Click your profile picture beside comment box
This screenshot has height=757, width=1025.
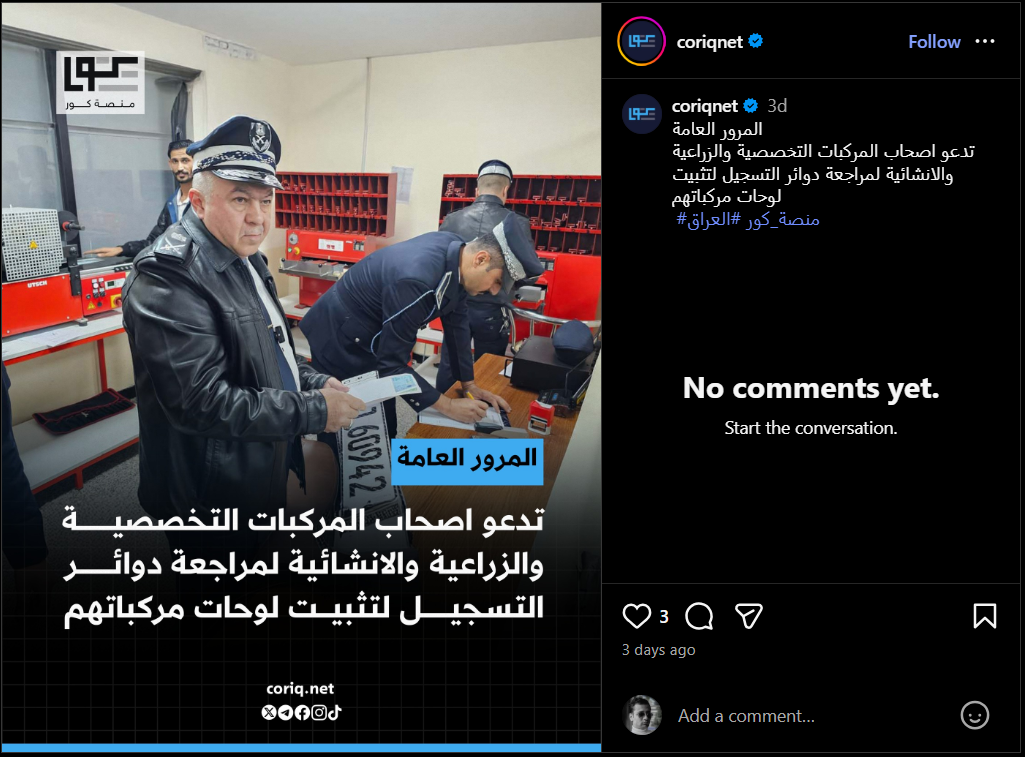click(x=641, y=715)
